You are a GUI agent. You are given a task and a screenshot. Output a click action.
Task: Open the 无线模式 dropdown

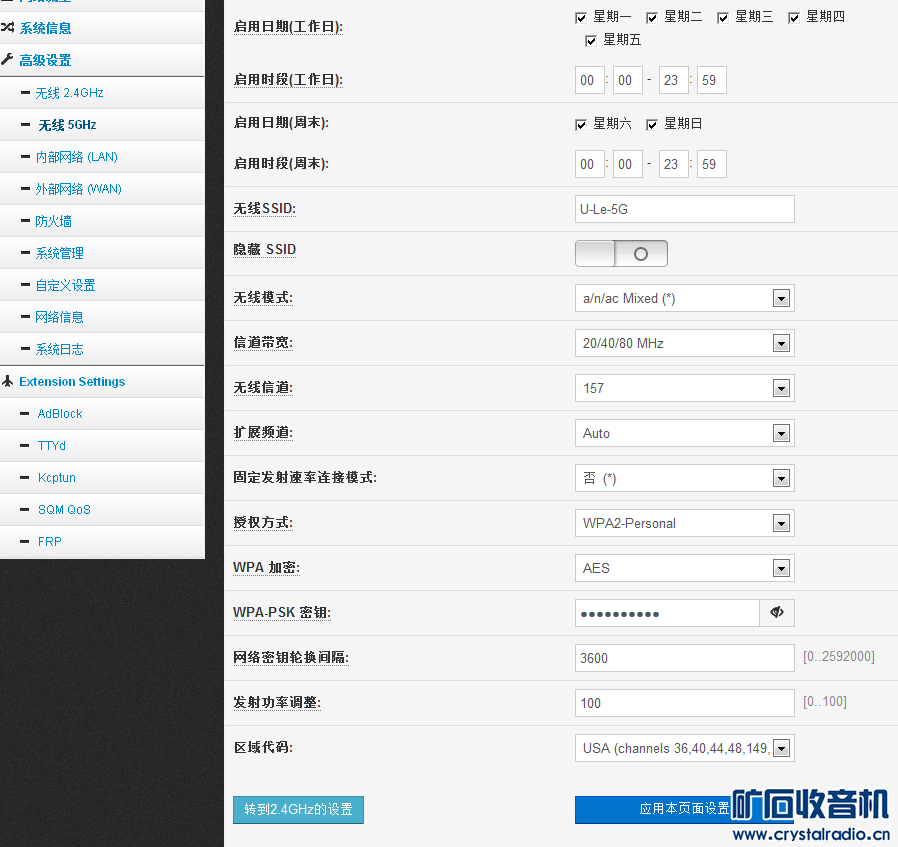[x=684, y=298]
